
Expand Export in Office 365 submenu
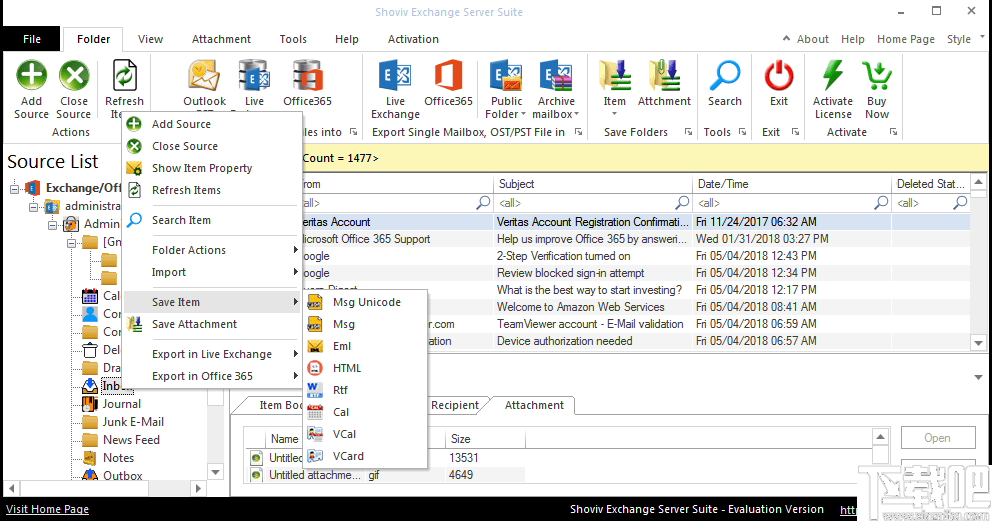pyautogui.click(x=212, y=376)
